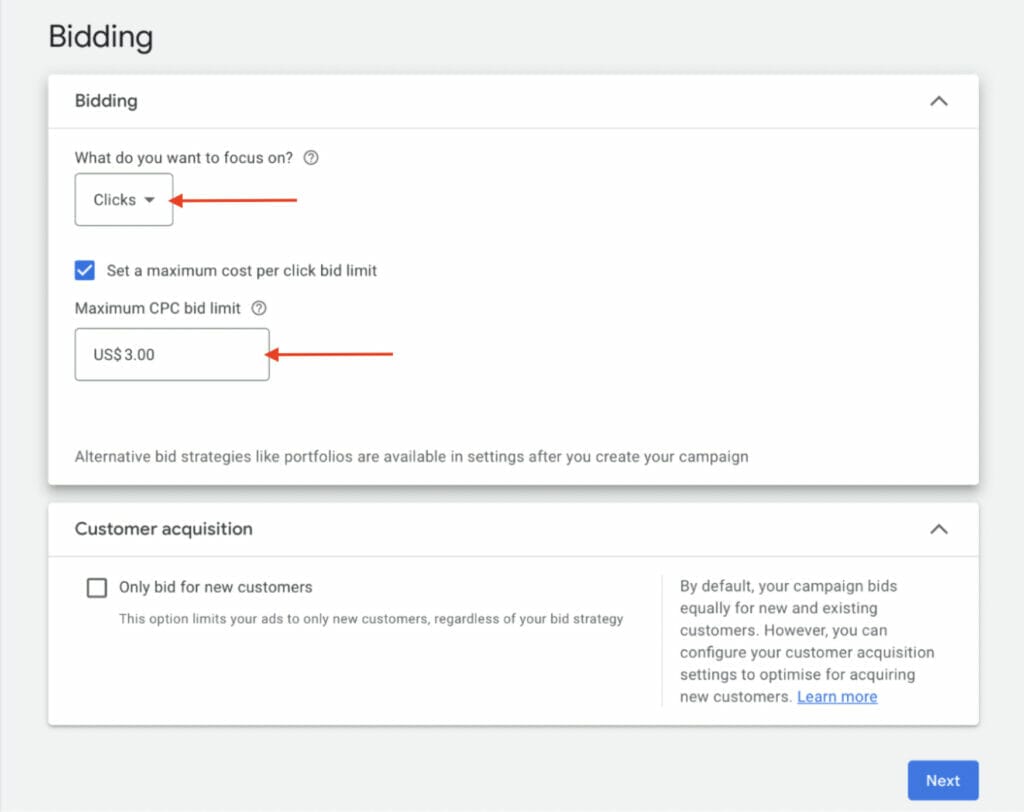Open the Learn more link
The width and height of the screenshot is (1024, 812).
[x=837, y=696]
